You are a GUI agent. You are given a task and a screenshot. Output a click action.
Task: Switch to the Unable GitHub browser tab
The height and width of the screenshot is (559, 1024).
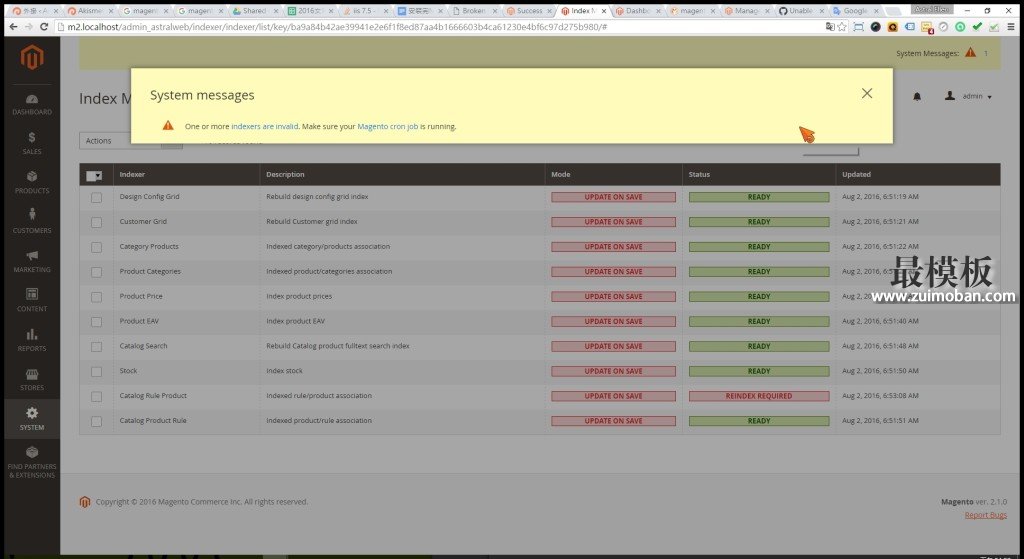tap(800, 10)
